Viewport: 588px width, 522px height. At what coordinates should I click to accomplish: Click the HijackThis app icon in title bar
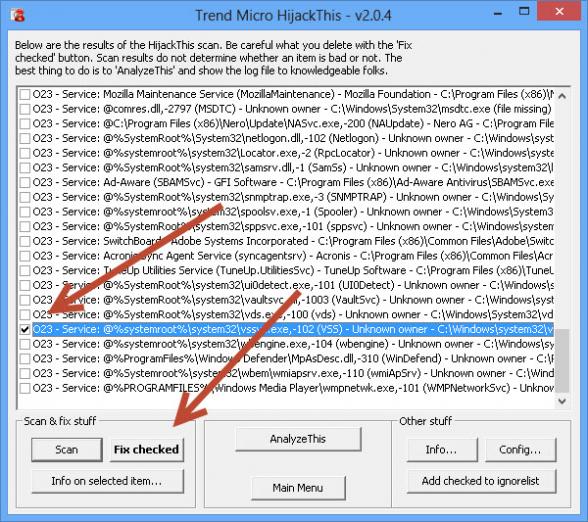(18, 15)
